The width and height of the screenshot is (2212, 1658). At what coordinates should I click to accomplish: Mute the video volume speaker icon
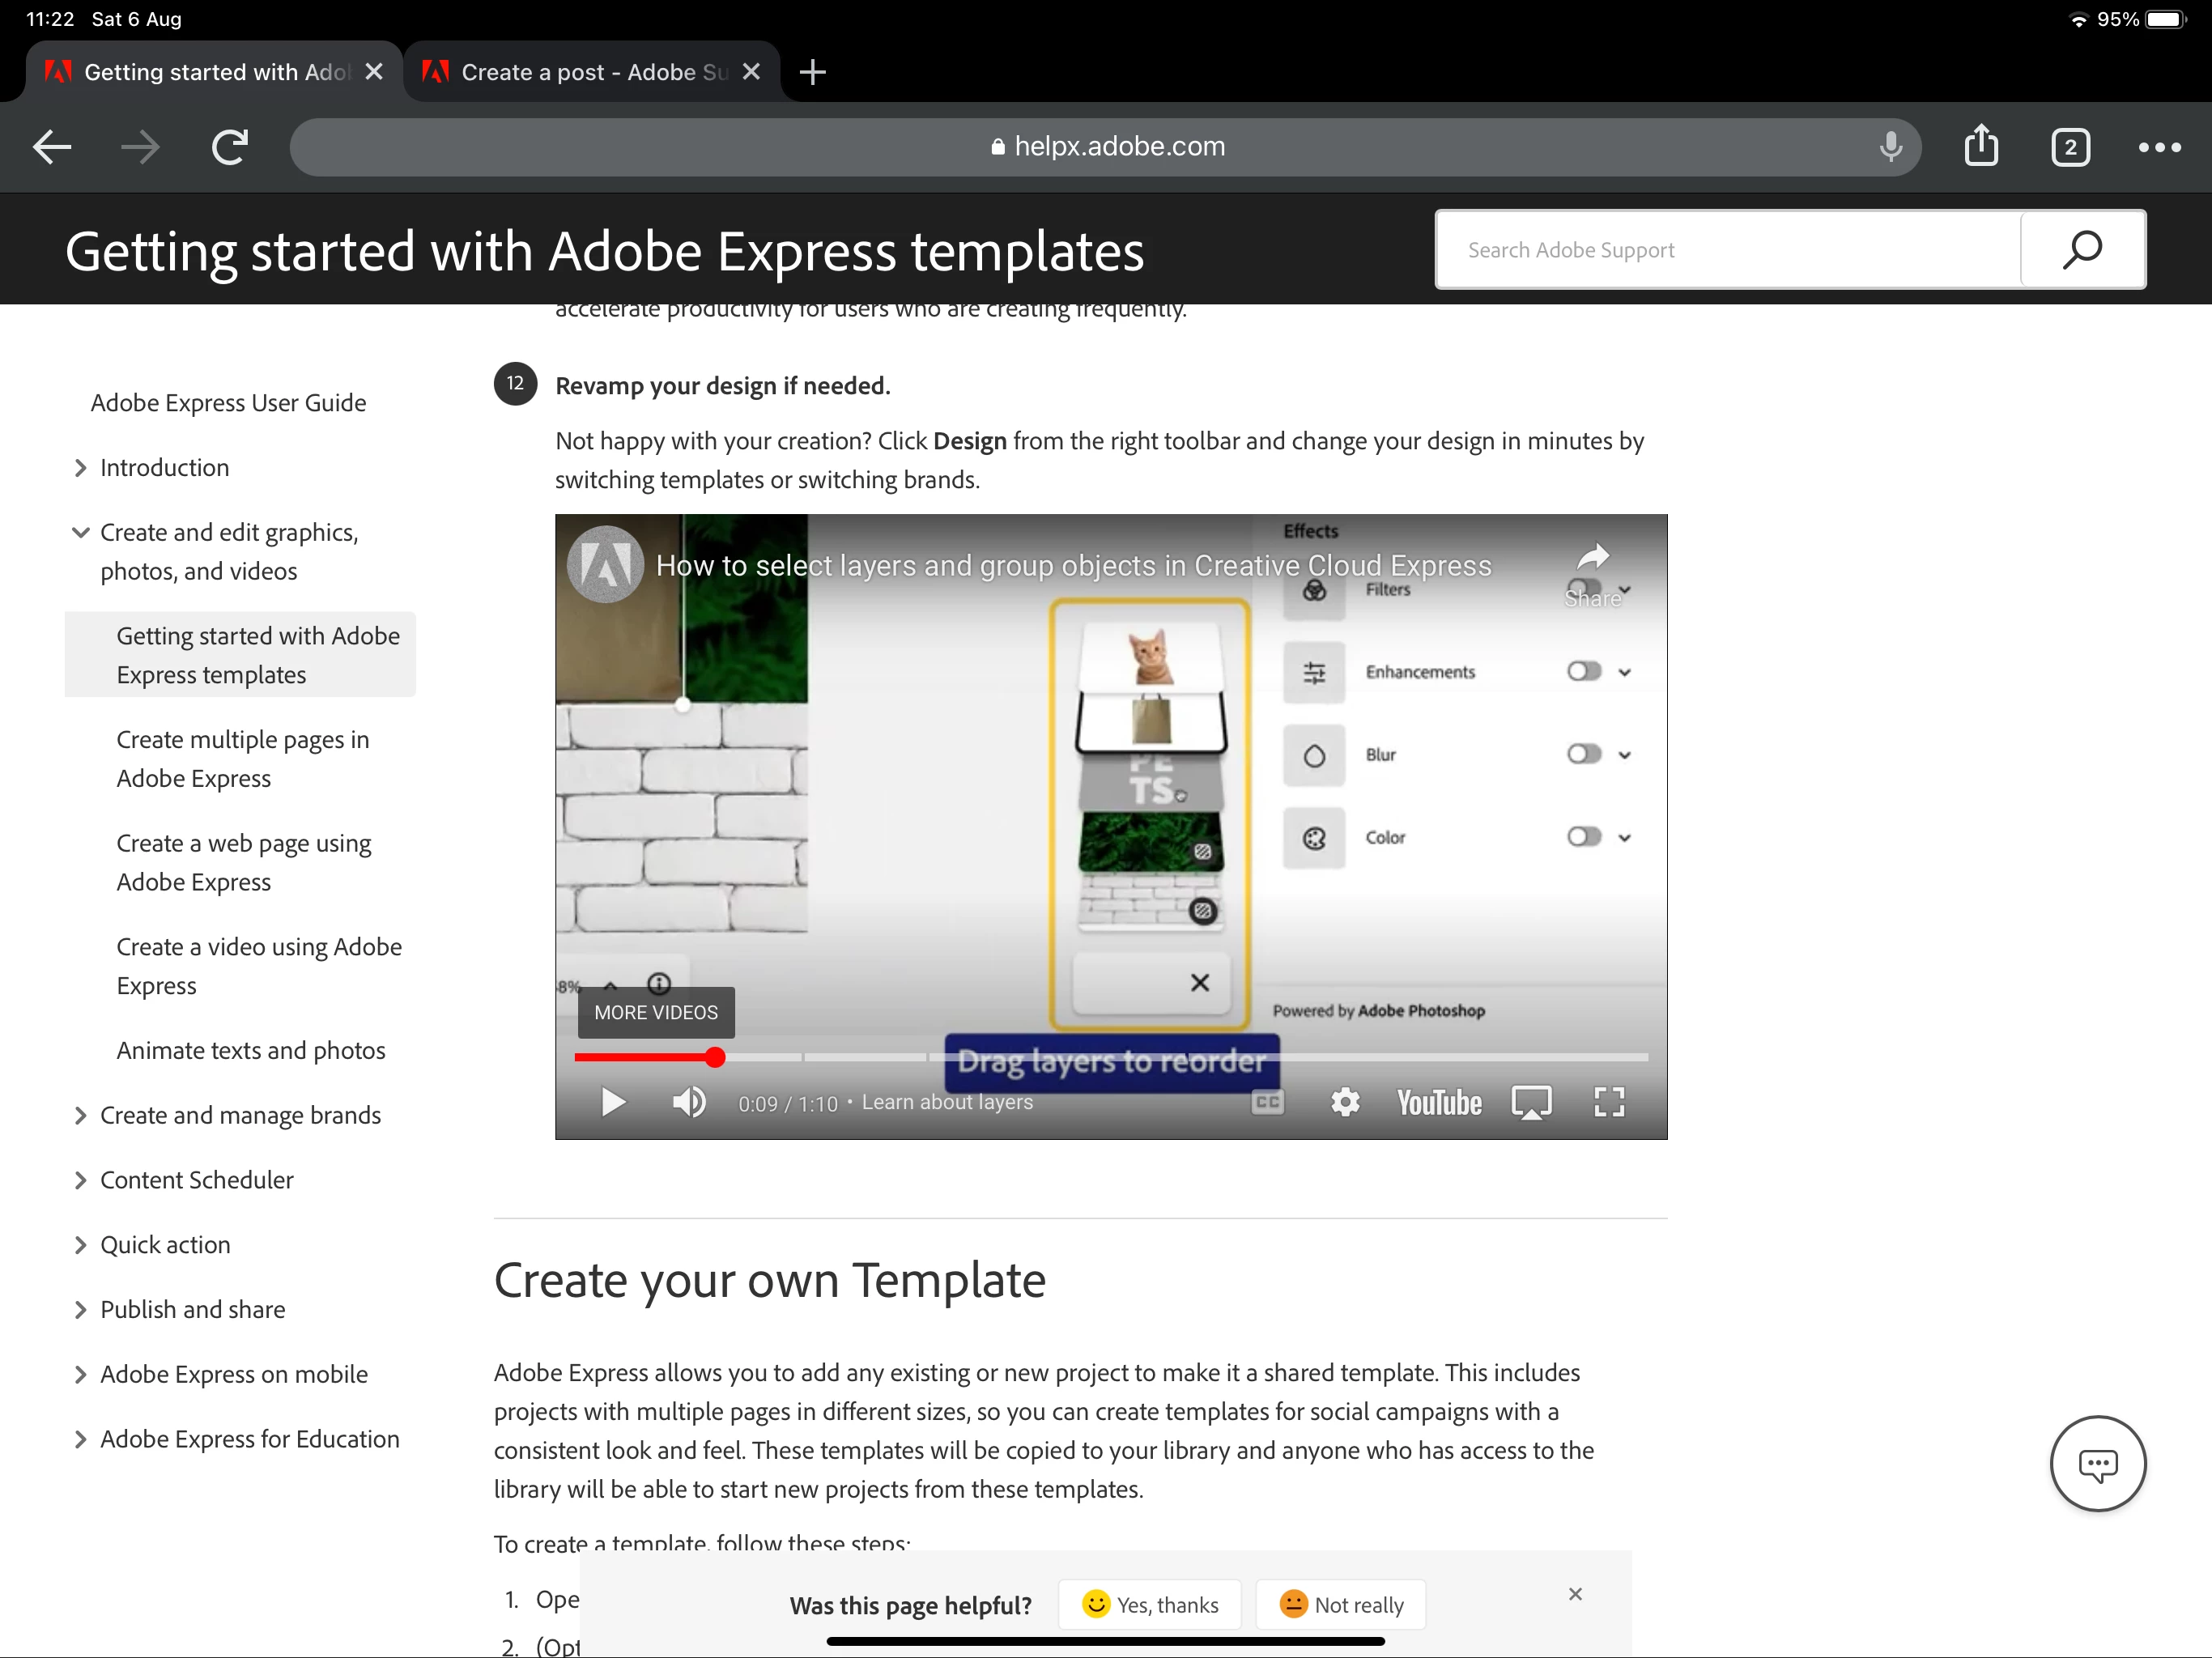pyautogui.click(x=689, y=1102)
